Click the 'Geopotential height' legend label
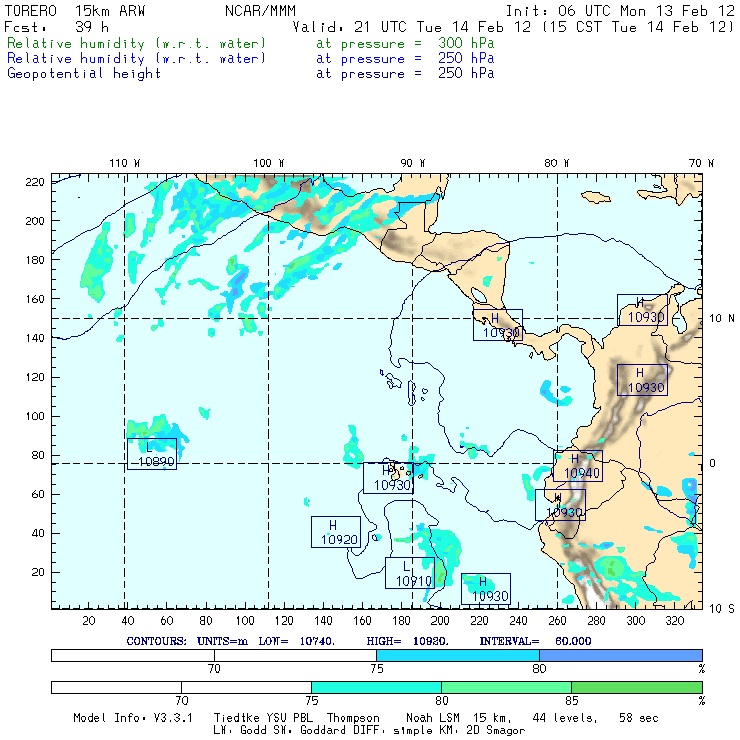Screen dimensions: 740x740 pos(84,74)
